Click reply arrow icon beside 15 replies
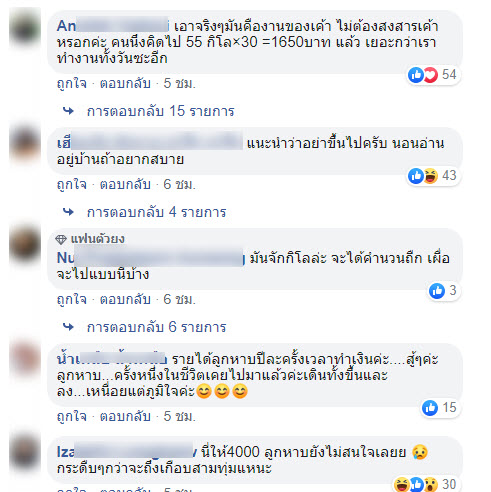491x492 pixels. click(68, 111)
